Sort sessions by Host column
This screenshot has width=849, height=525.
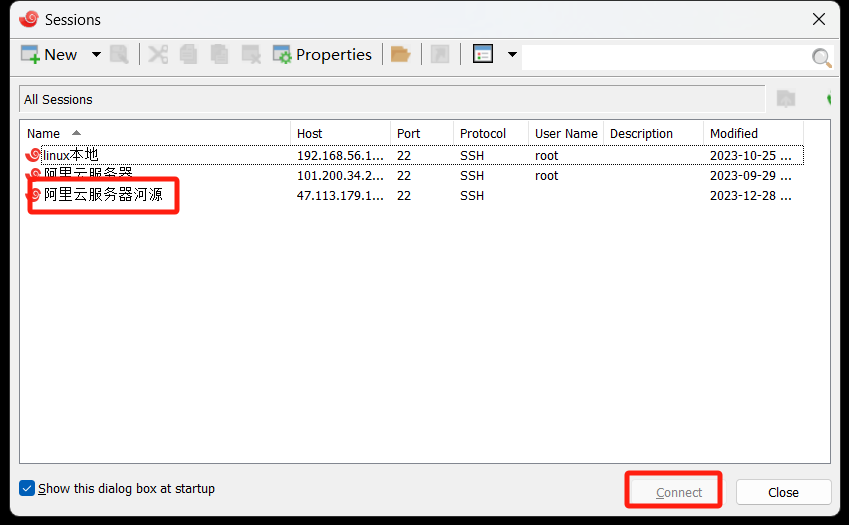point(341,133)
